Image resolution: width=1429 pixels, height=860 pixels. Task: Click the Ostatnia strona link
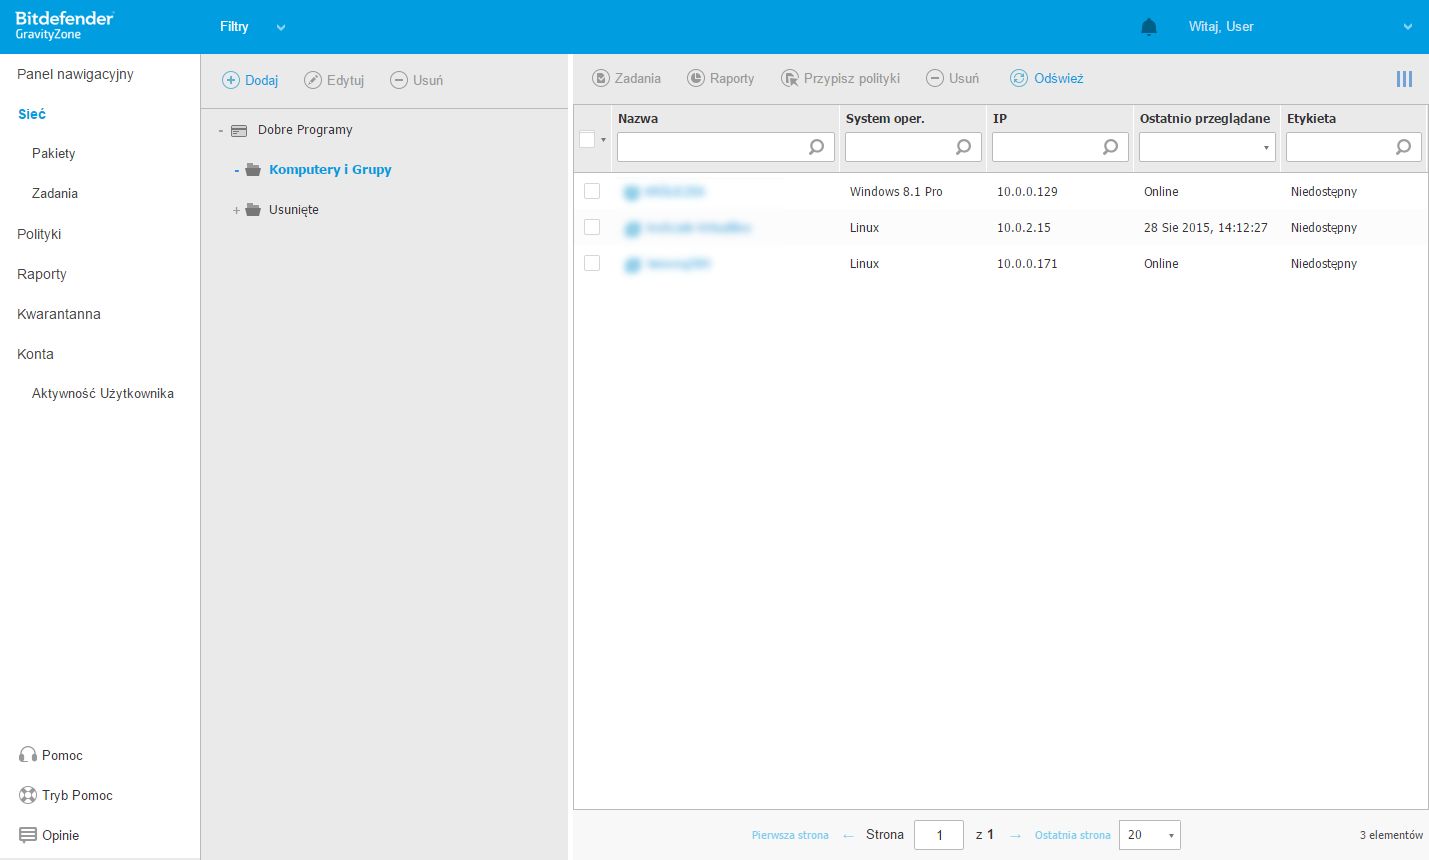[1072, 835]
